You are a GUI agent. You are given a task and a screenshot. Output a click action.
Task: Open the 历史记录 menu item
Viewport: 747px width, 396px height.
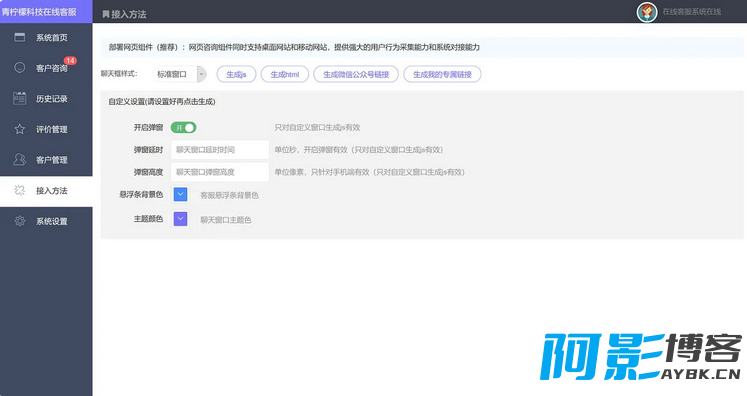(x=46, y=98)
